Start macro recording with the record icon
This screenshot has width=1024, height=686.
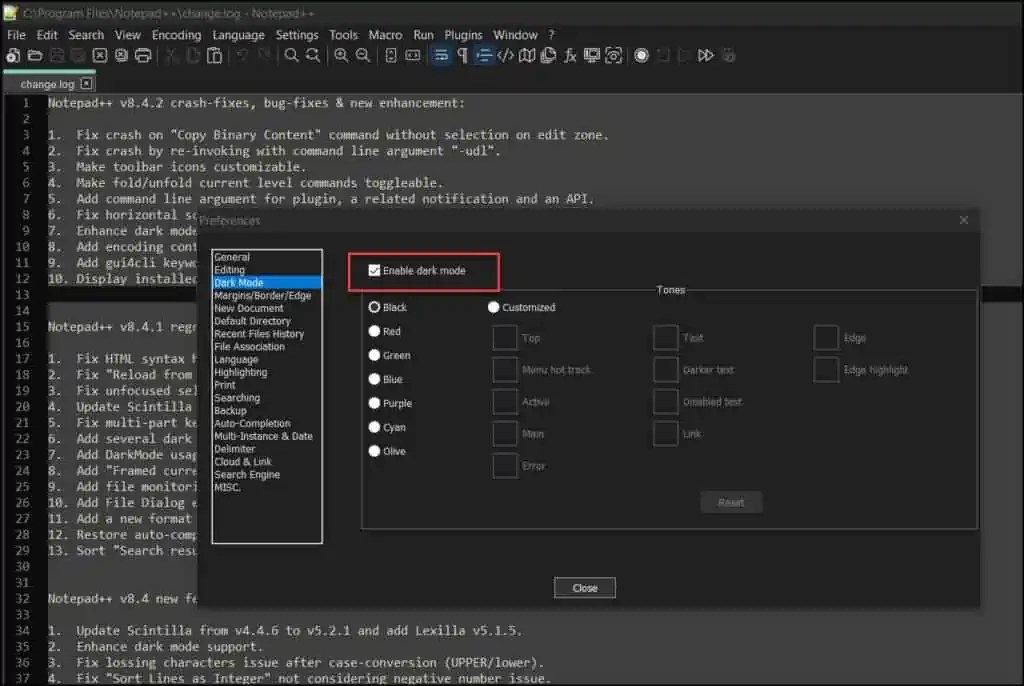click(641, 56)
